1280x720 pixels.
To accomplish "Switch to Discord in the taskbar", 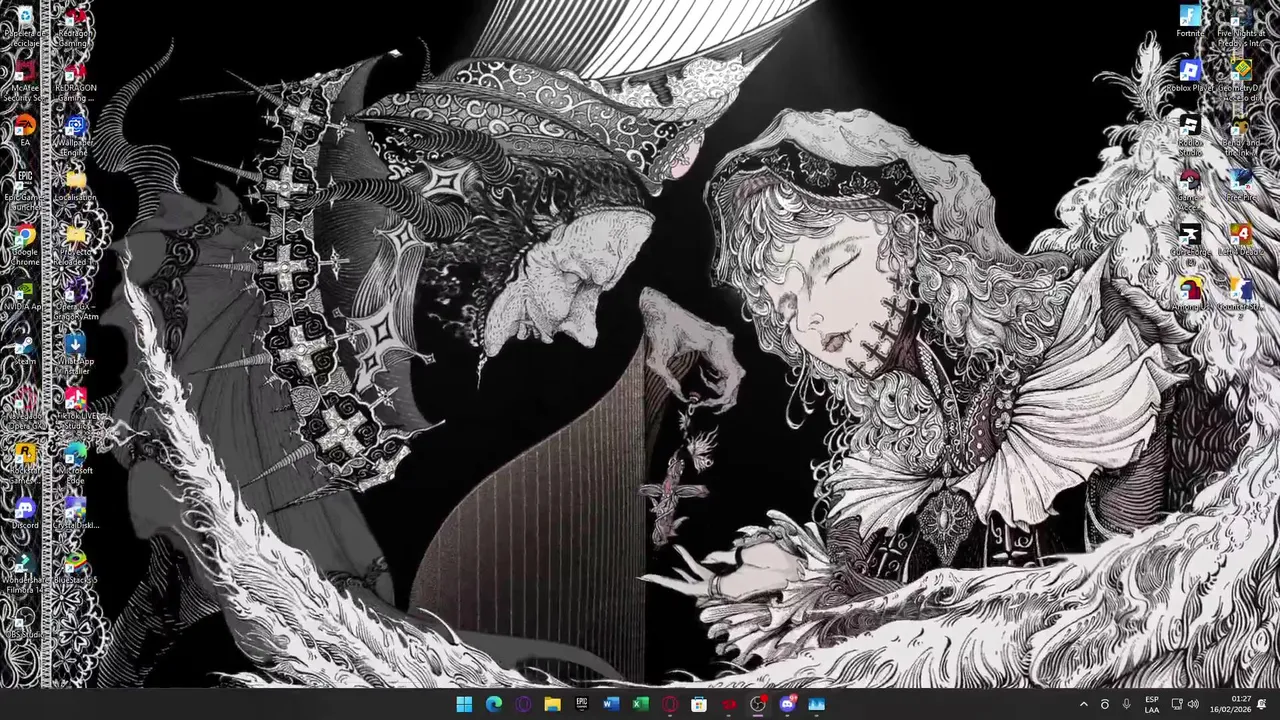I will [787, 704].
